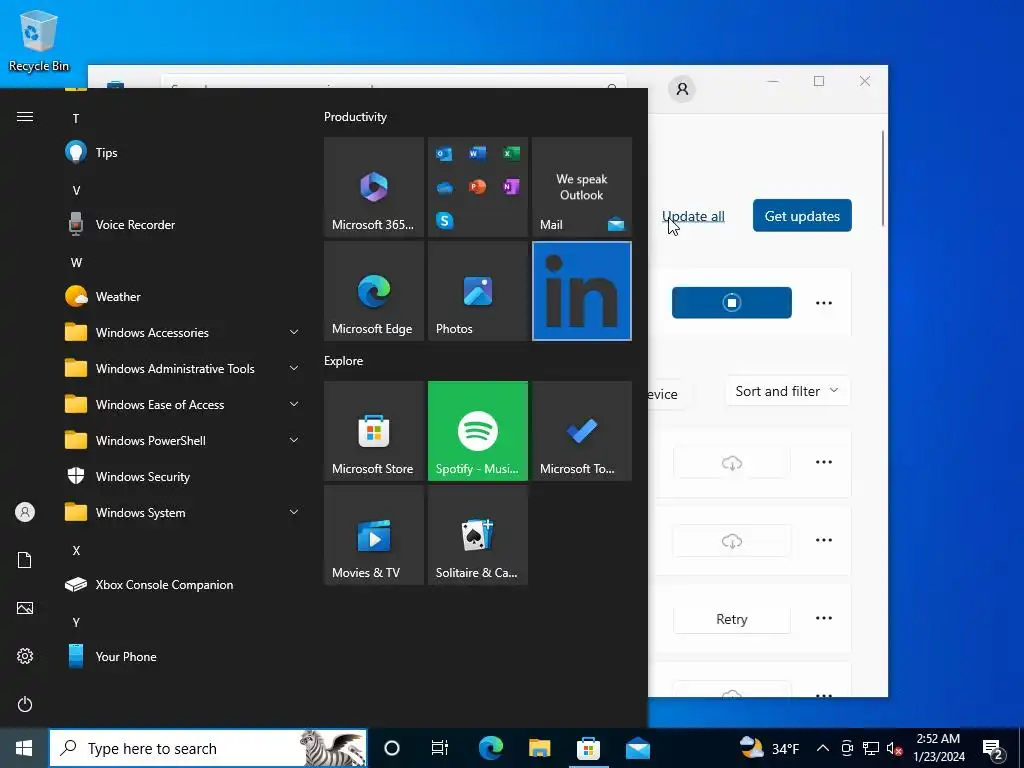Open Task View on taskbar
This screenshot has height=768, width=1024.
(440, 748)
